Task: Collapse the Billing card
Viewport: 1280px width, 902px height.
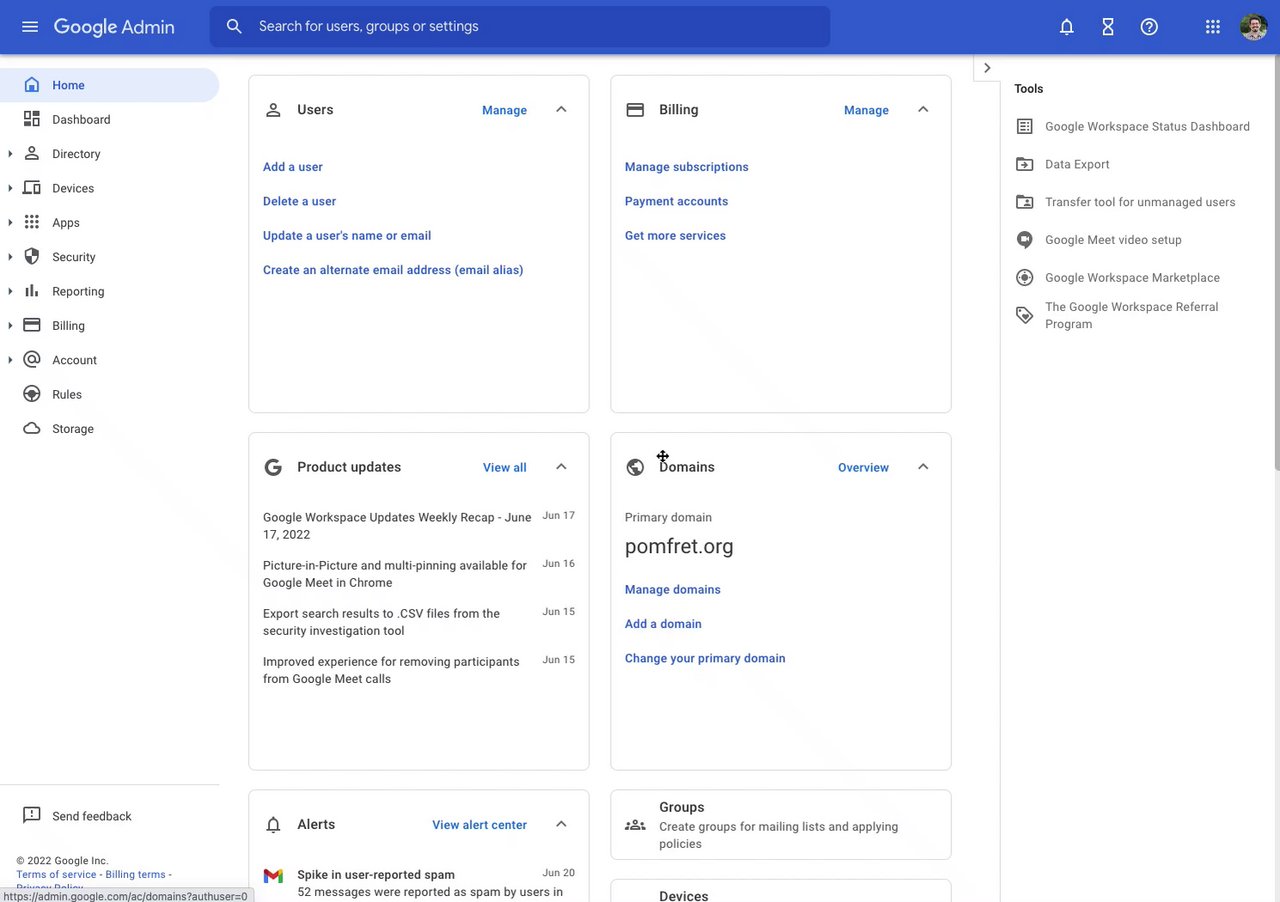Action: coord(923,110)
